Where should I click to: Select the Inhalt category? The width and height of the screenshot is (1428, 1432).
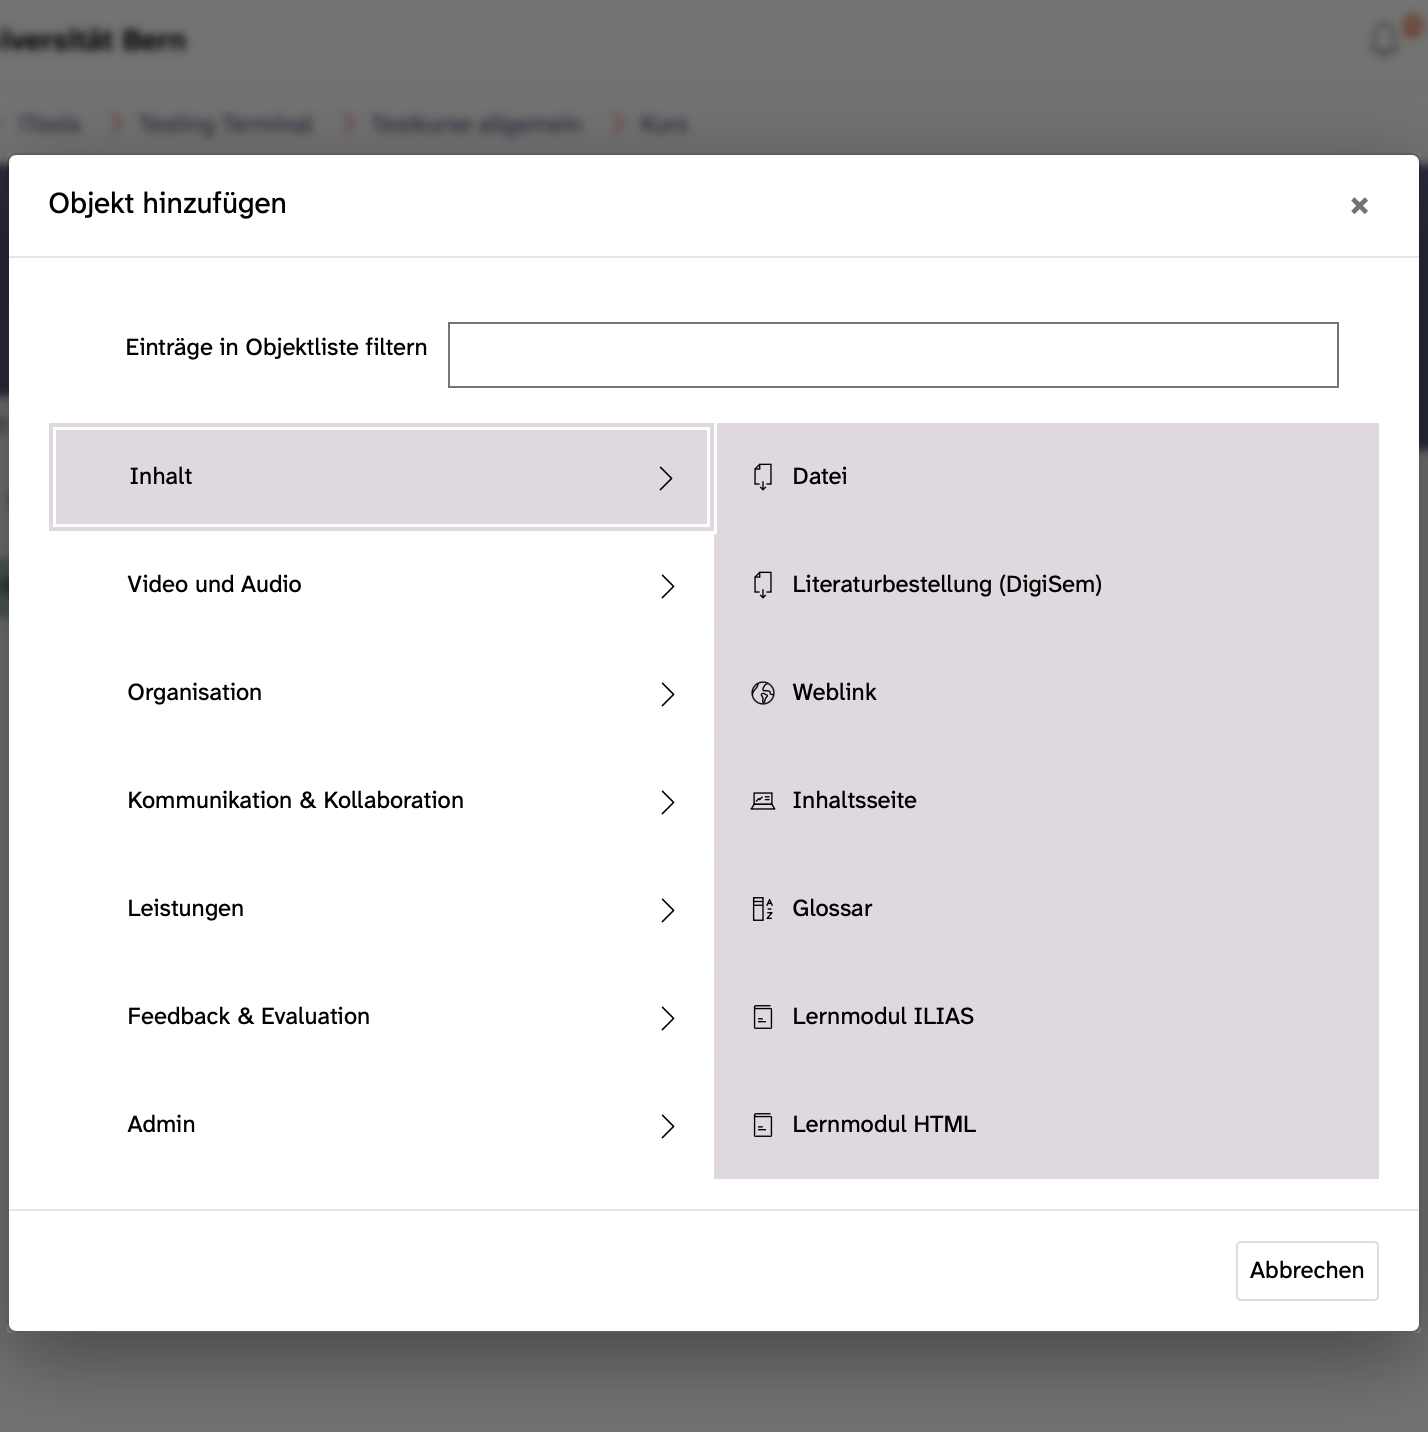click(x=381, y=477)
